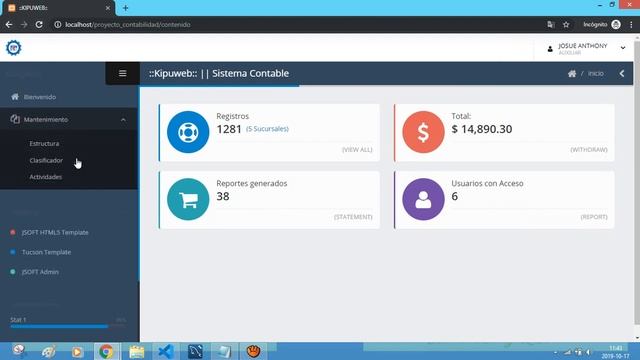Toggle the hamburger sidebar menu button
640x360 pixels.
[122, 73]
